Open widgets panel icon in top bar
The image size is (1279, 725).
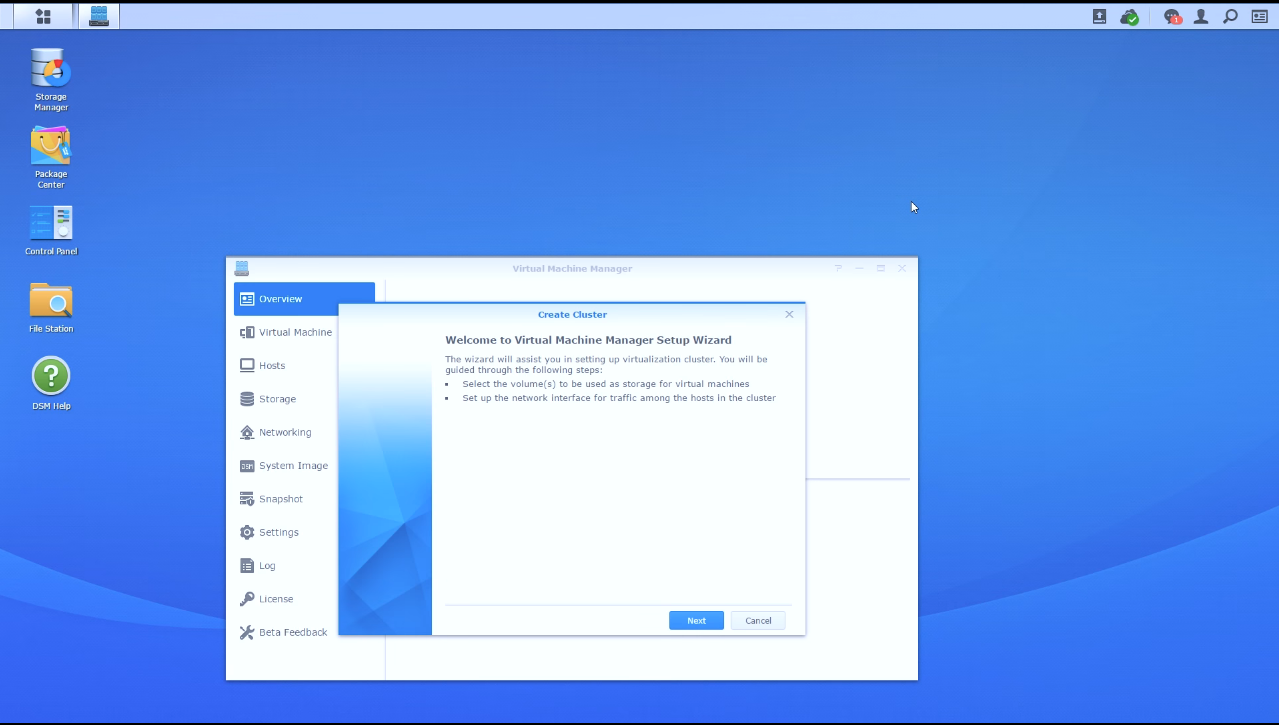pos(1259,16)
